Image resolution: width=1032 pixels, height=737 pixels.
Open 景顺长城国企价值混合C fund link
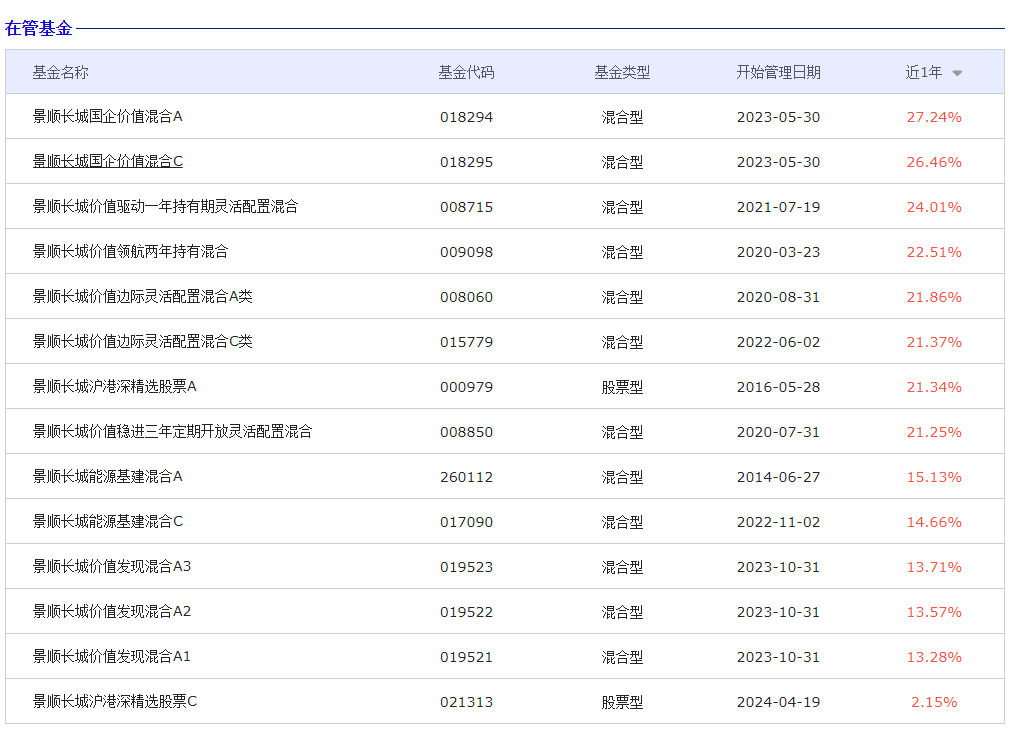(x=107, y=162)
